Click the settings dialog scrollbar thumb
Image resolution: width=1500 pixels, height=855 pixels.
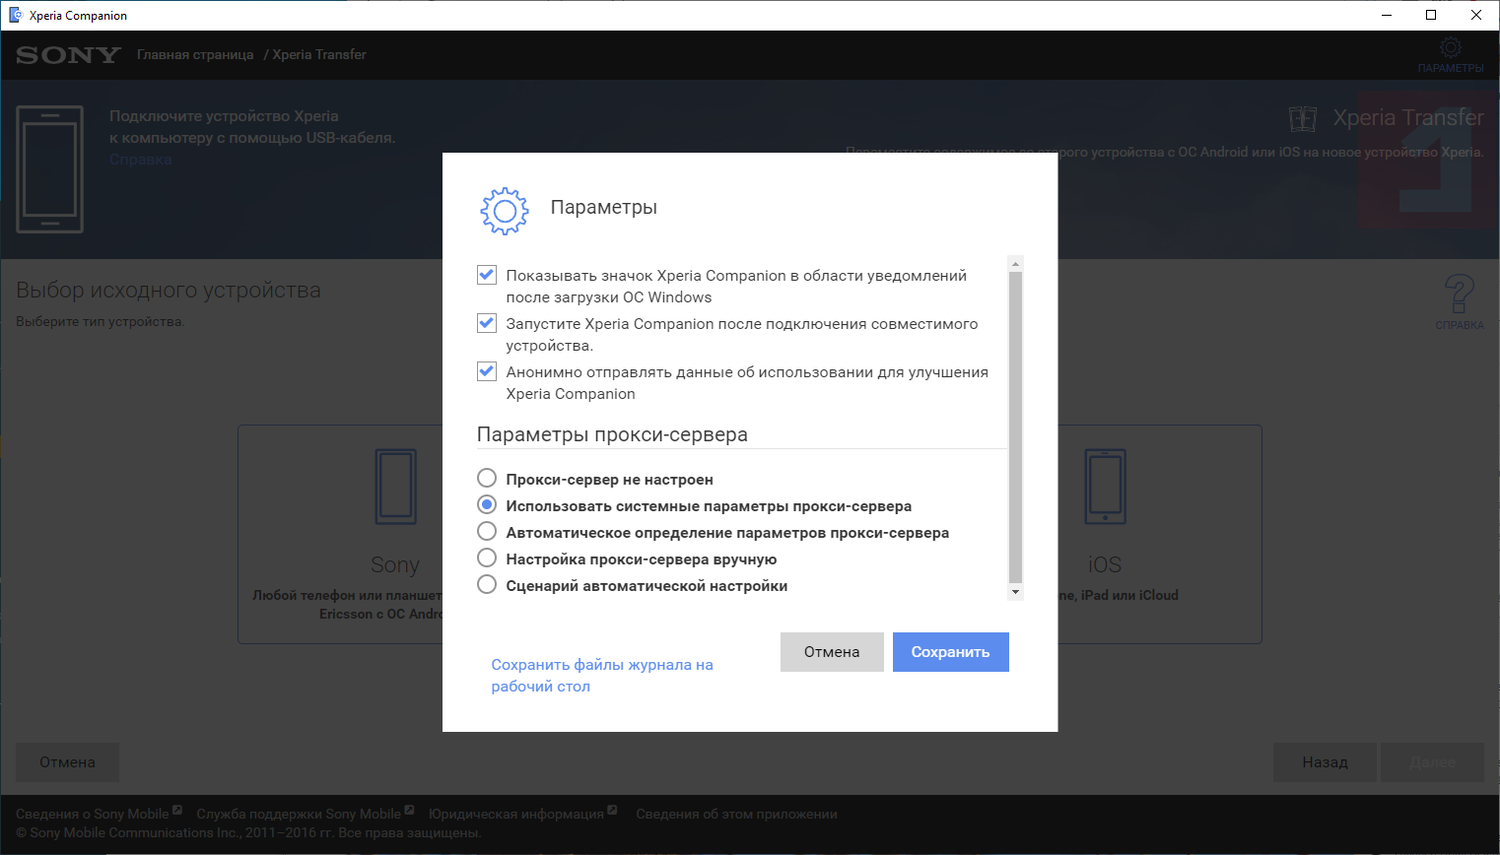(1015, 427)
